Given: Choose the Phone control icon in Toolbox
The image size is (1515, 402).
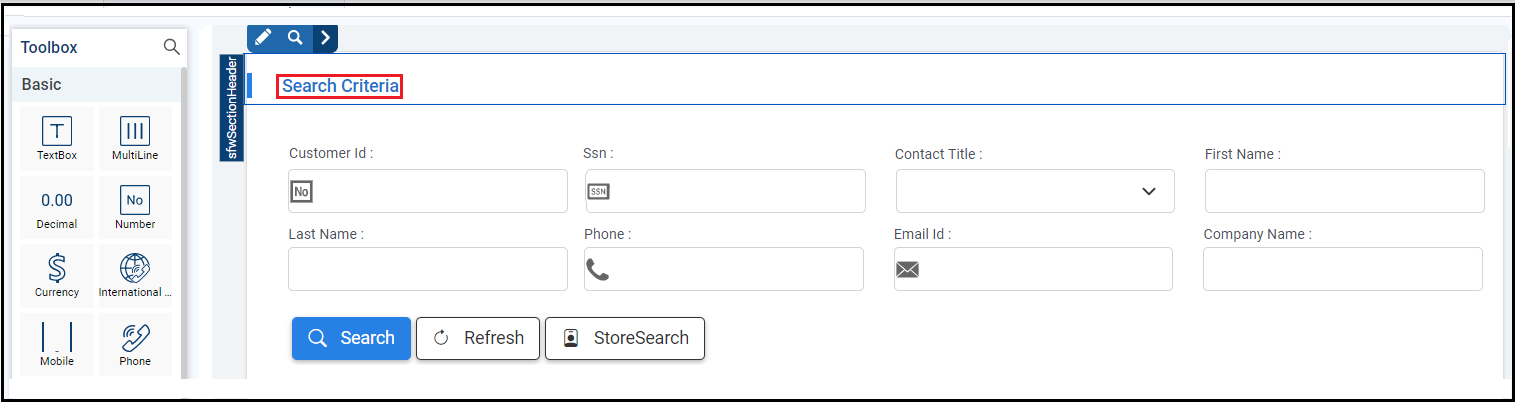Looking at the screenshot, I should [135, 344].
